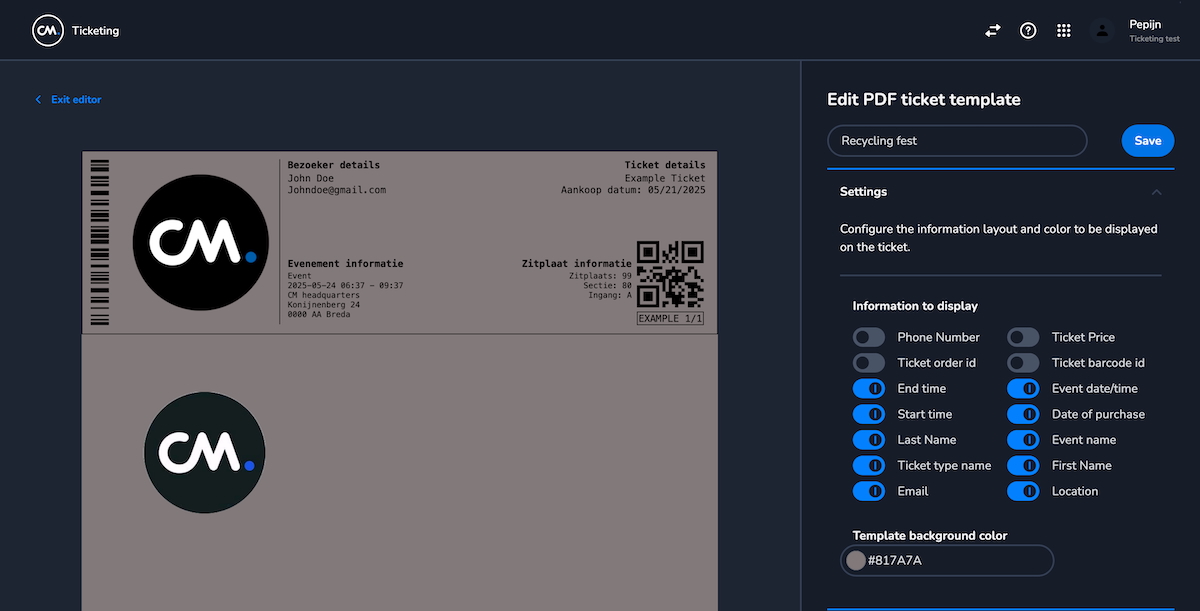
Task: Disable the First Name toggle
Action: pos(1023,465)
